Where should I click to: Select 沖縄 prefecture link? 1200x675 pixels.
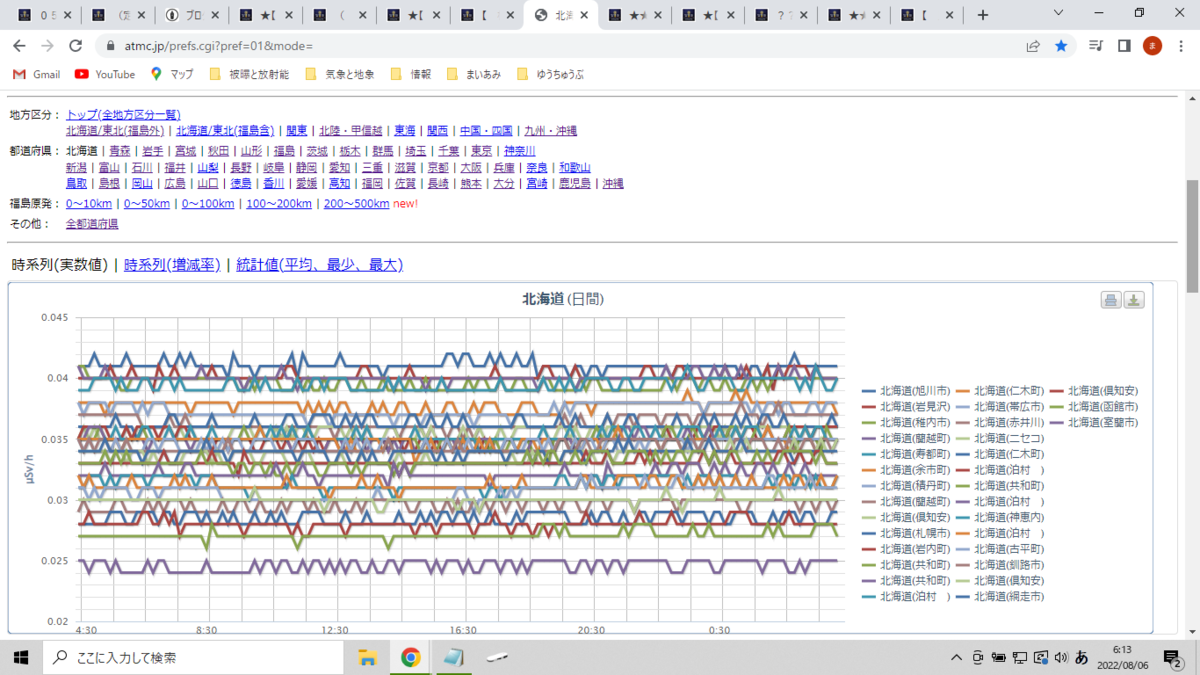[x=613, y=184]
